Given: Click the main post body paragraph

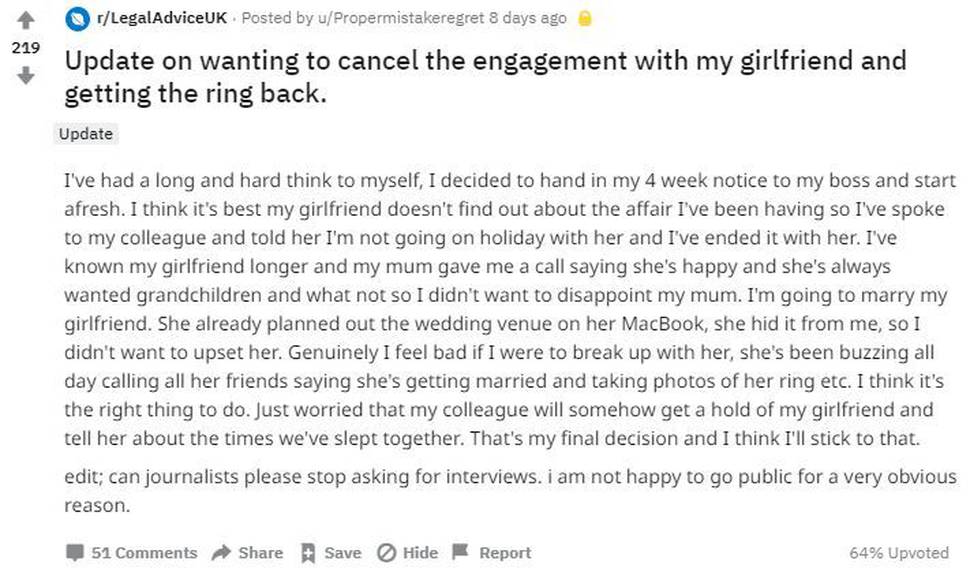Looking at the screenshot, I should coord(510,309).
